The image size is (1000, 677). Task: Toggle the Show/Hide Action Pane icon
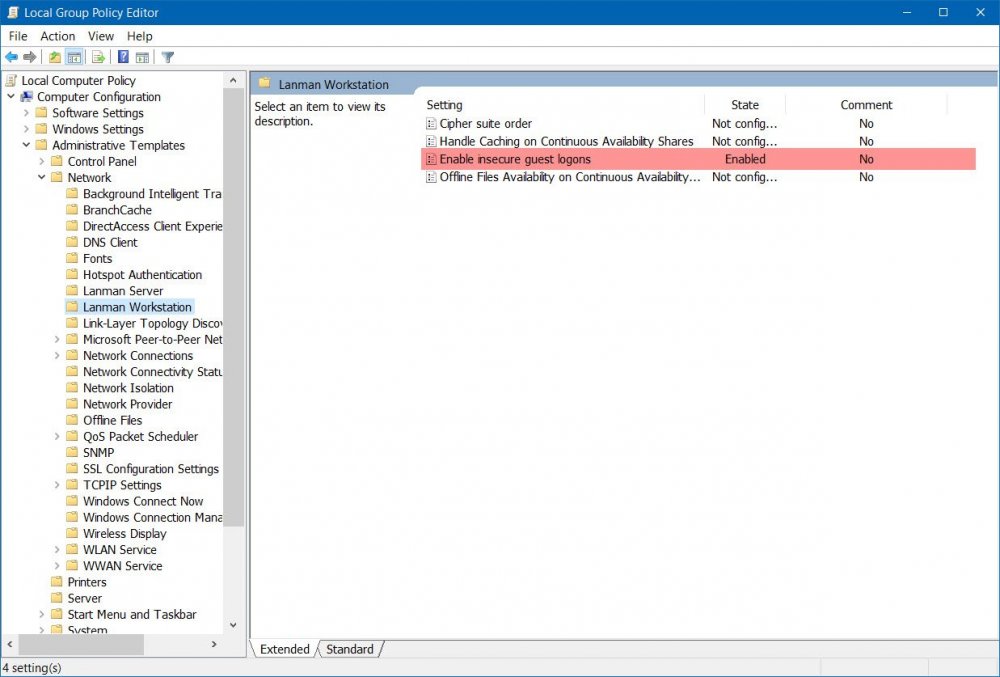(142, 57)
